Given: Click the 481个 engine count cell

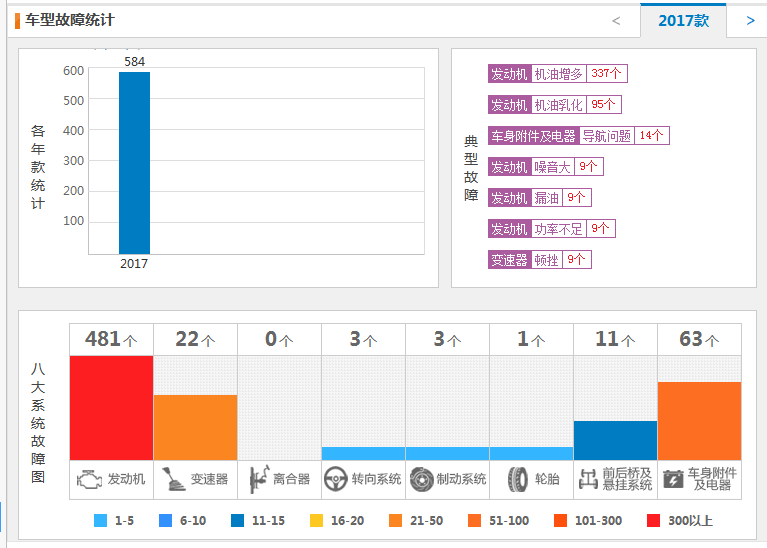Looking at the screenshot, I should coord(112,339).
